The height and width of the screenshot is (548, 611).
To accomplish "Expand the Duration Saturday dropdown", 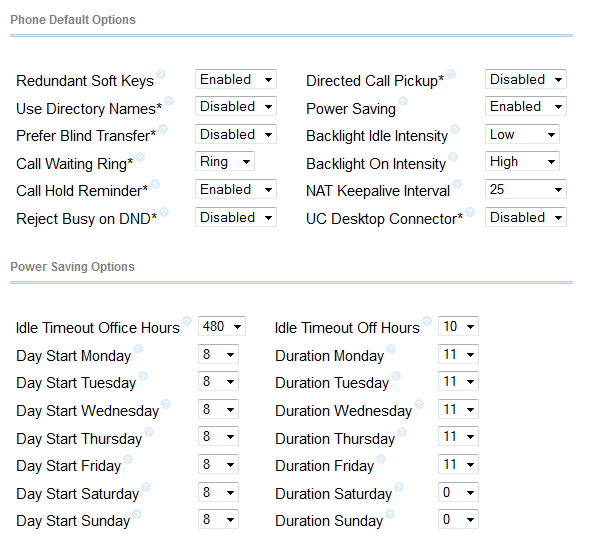I will (x=458, y=492).
